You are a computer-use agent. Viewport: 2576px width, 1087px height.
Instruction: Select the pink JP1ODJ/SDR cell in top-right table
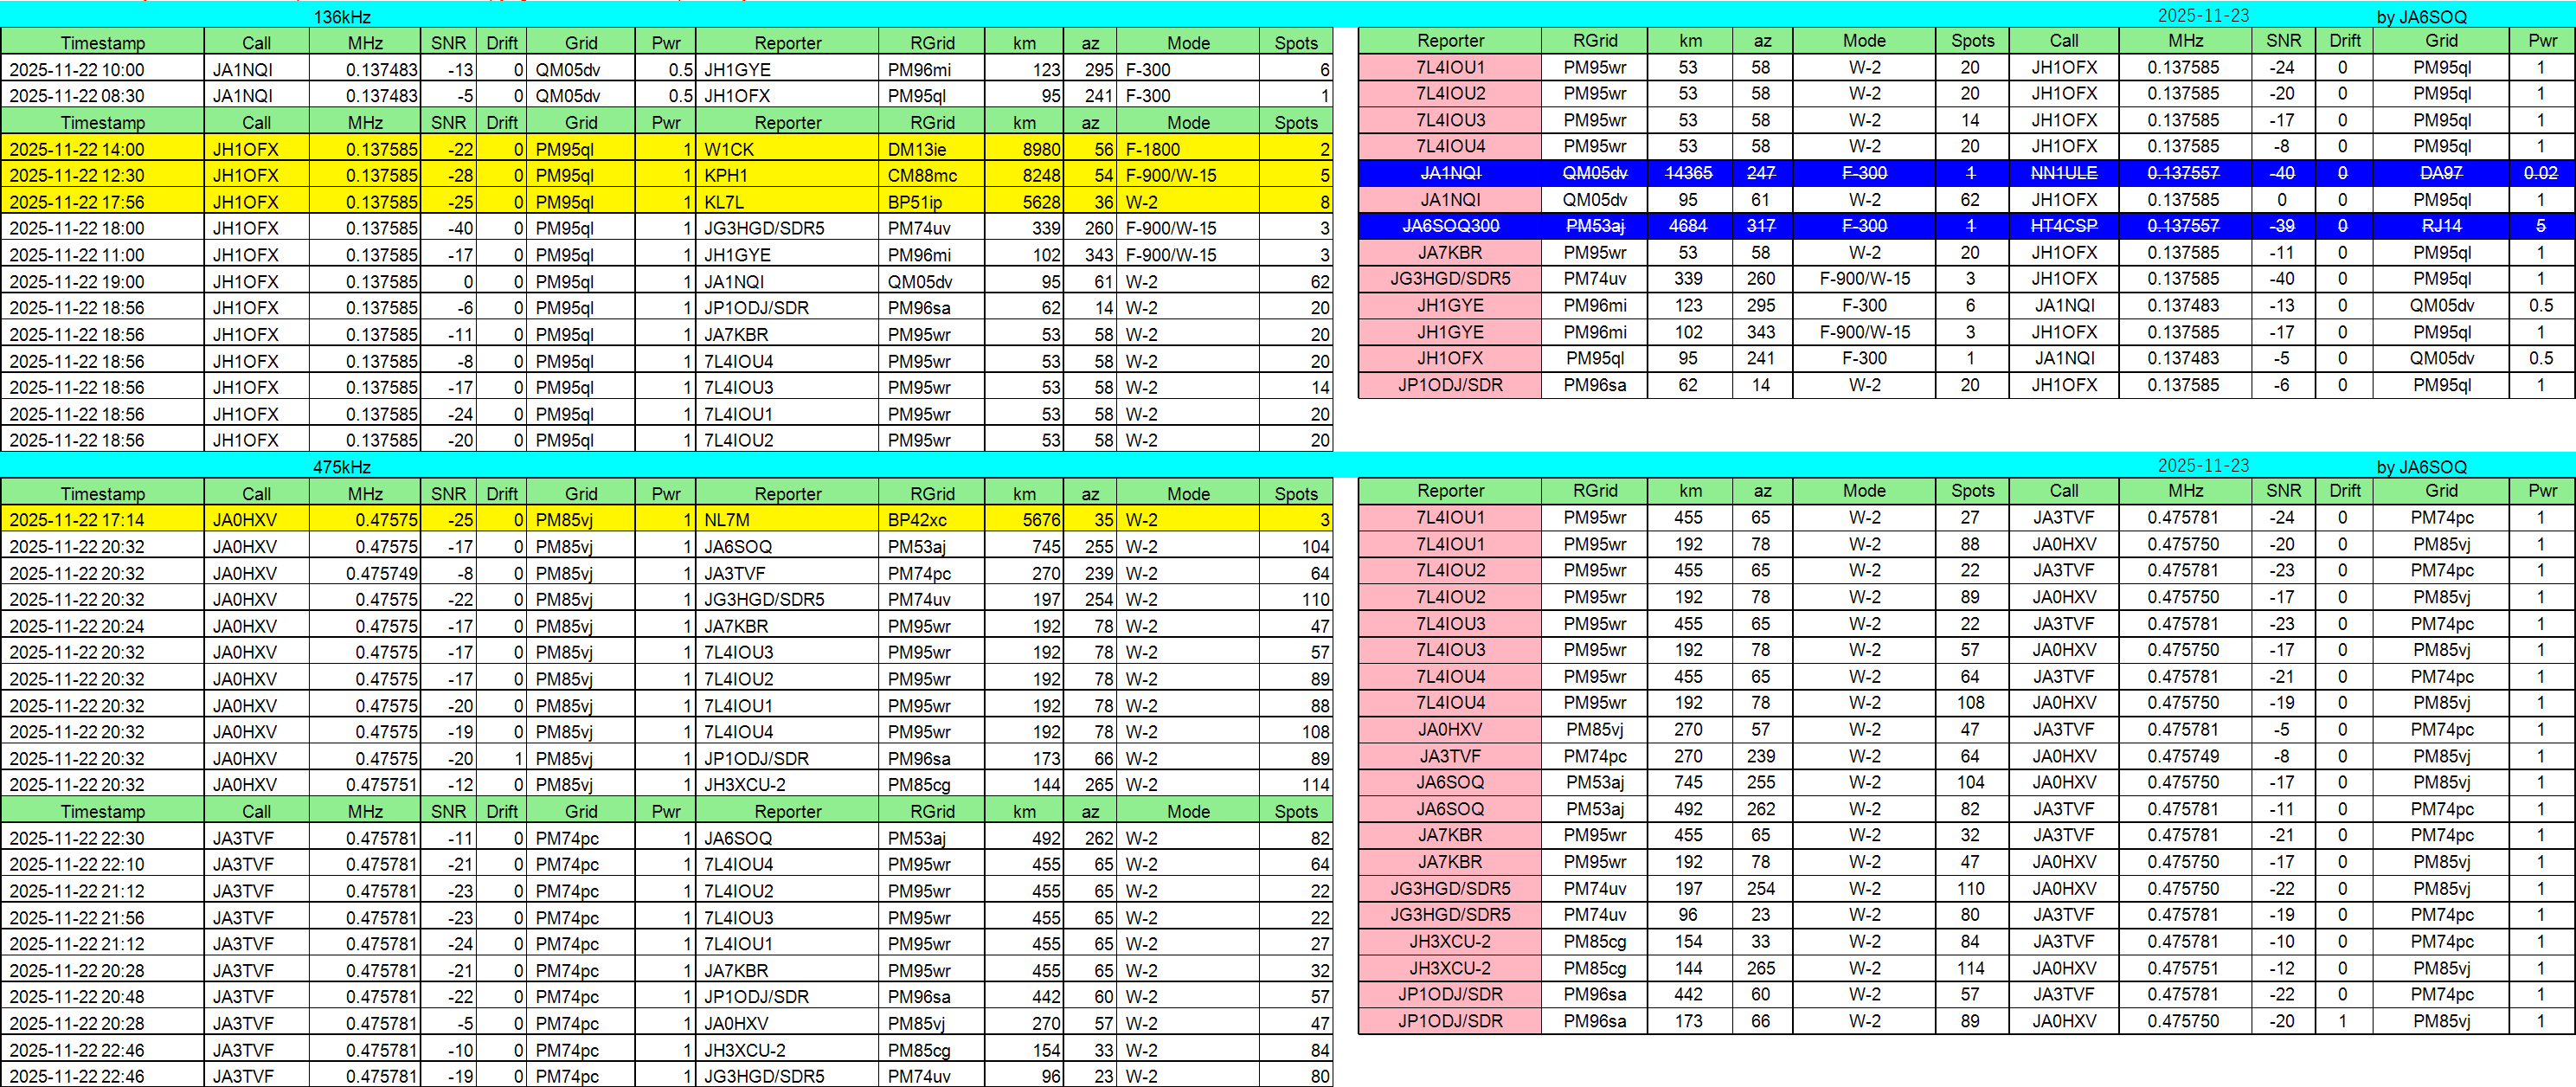coord(1450,385)
